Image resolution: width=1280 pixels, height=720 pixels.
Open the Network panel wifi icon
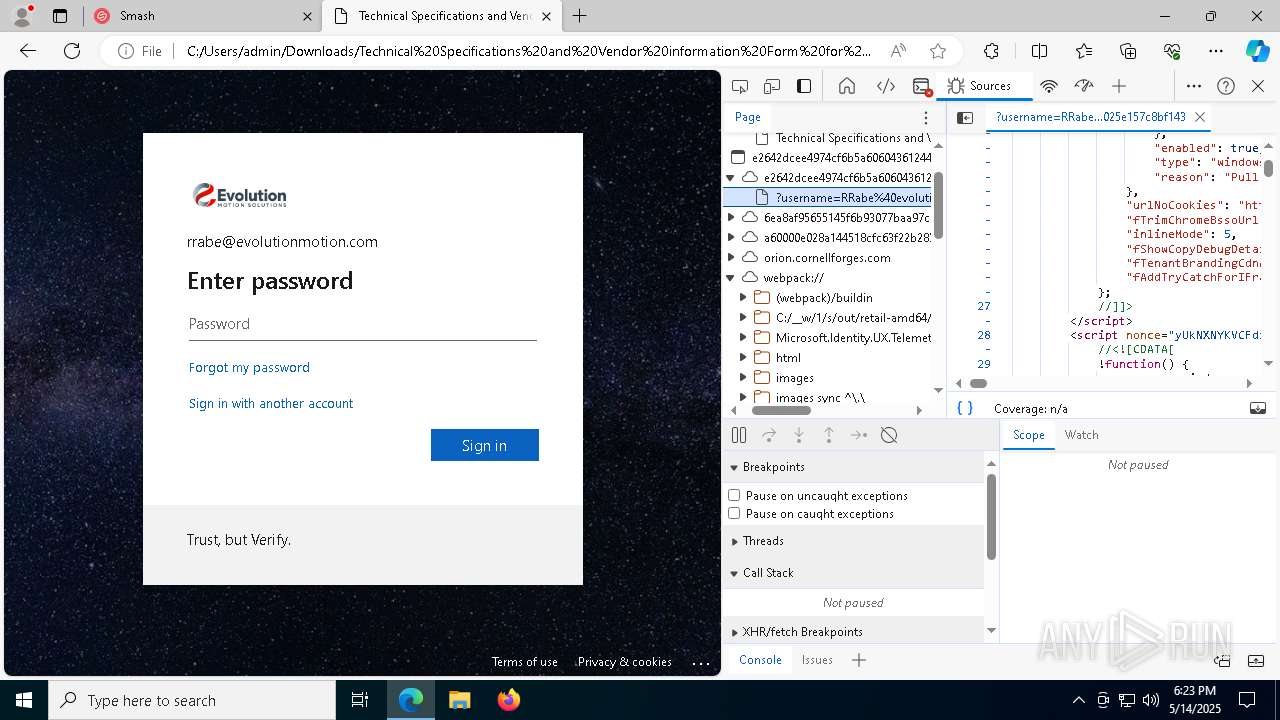[x=1049, y=86]
